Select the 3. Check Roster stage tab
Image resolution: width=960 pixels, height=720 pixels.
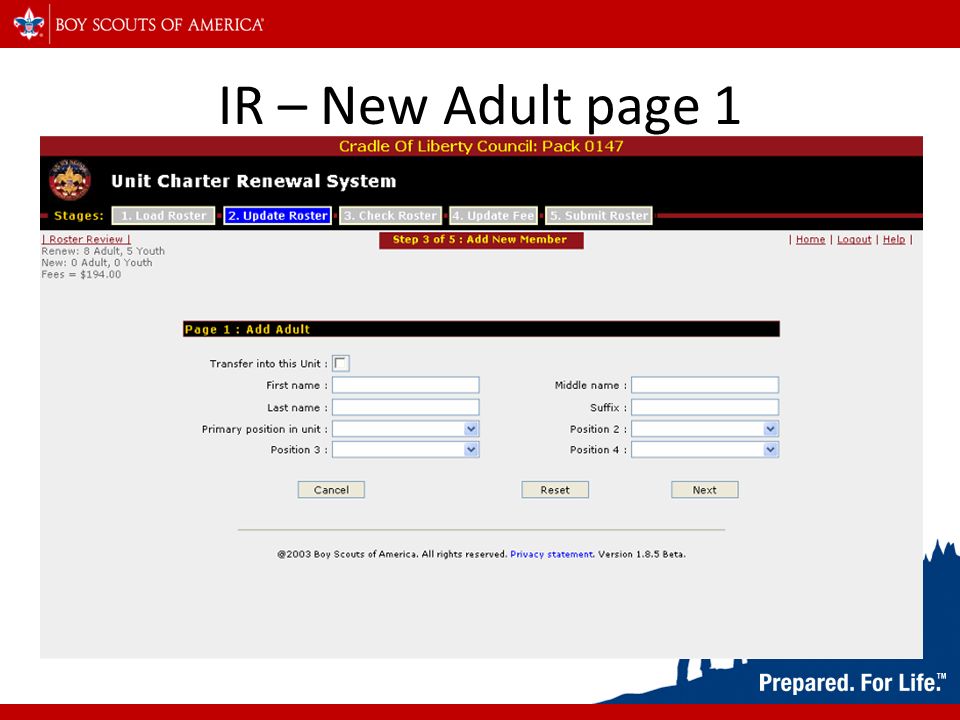(x=391, y=216)
